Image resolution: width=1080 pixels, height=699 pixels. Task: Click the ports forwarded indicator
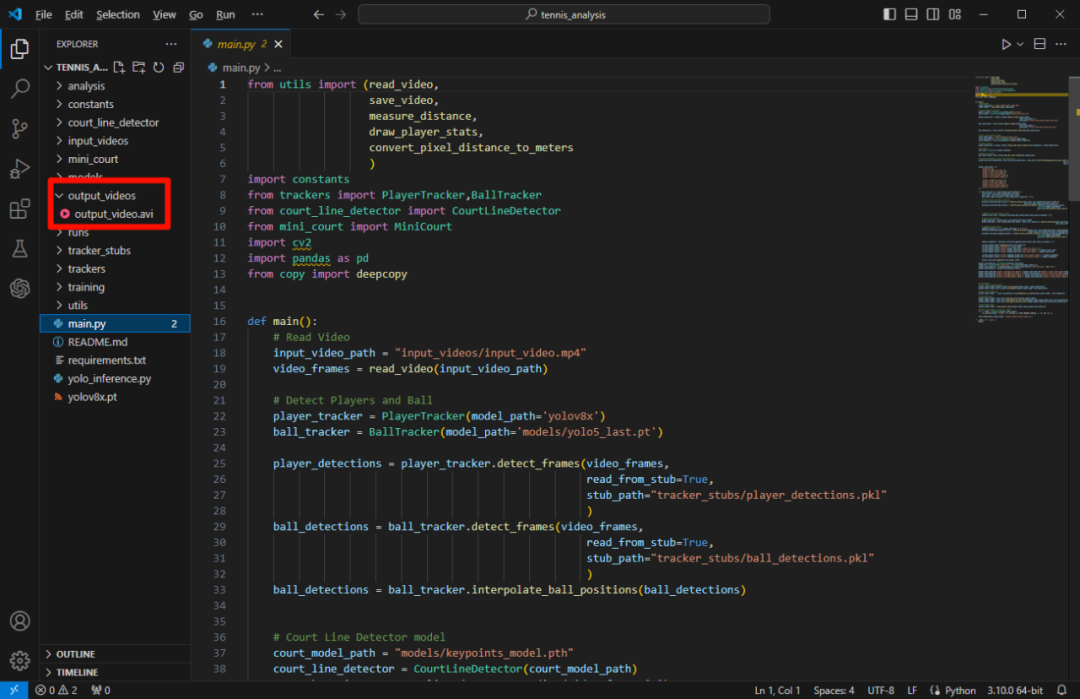point(101,690)
